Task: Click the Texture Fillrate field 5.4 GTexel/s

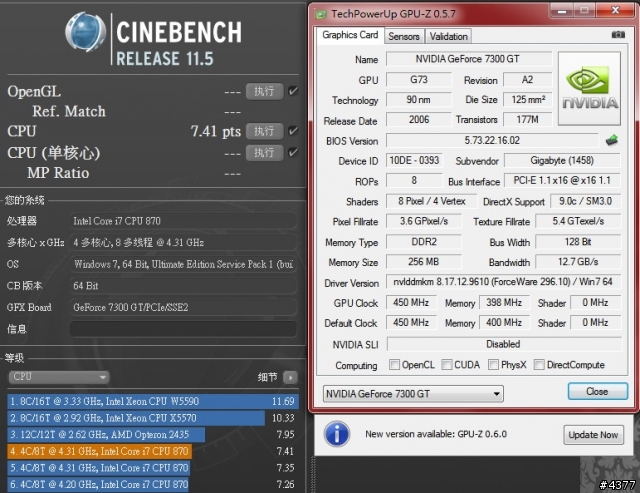Action: coord(578,221)
